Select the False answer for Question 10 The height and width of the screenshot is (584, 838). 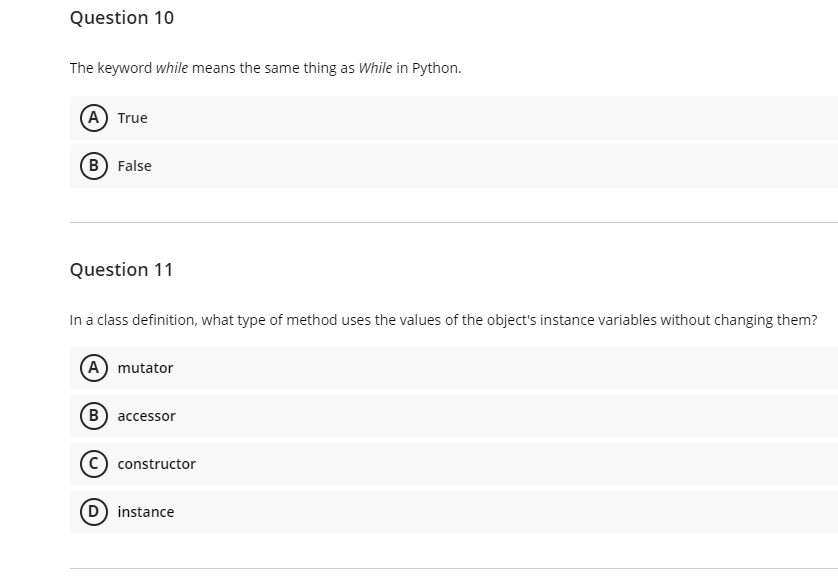(x=136, y=166)
